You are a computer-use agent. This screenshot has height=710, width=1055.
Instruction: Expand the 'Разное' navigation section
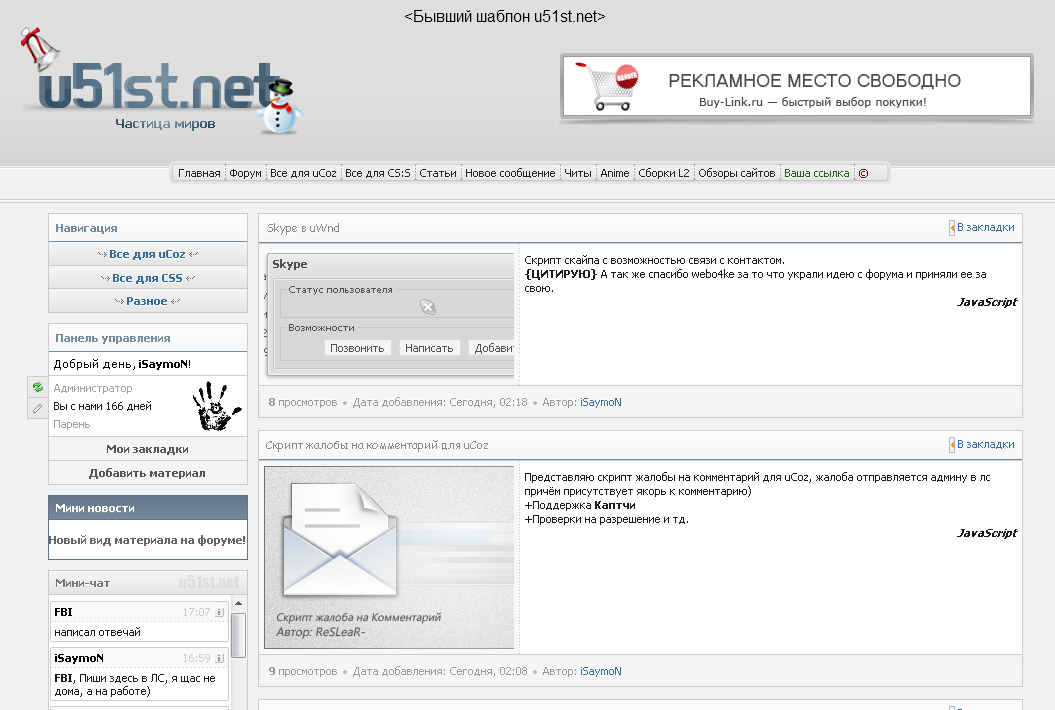tap(147, 301)
